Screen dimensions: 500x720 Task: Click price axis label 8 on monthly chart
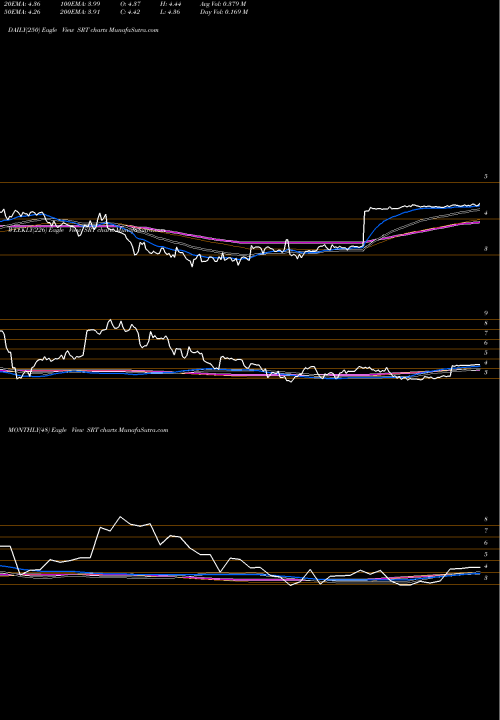485,519
